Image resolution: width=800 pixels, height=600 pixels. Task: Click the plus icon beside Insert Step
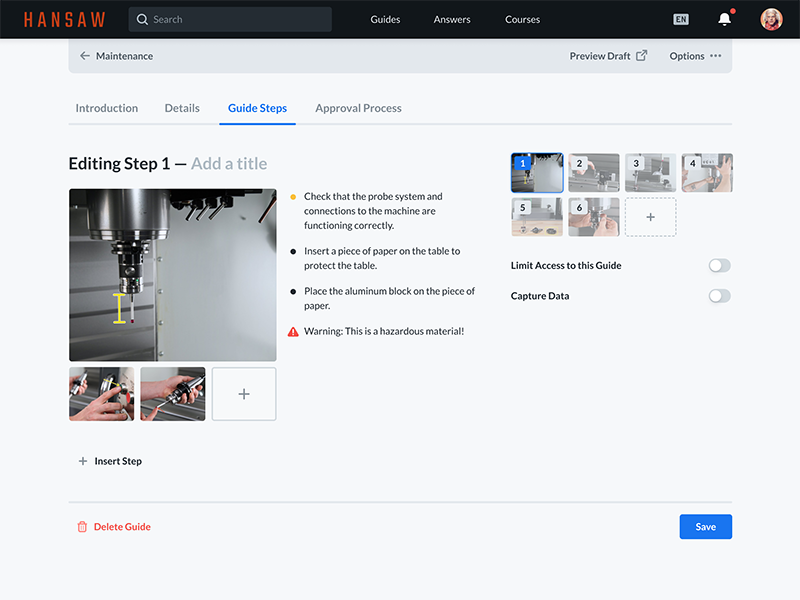[x=81, y=461]
